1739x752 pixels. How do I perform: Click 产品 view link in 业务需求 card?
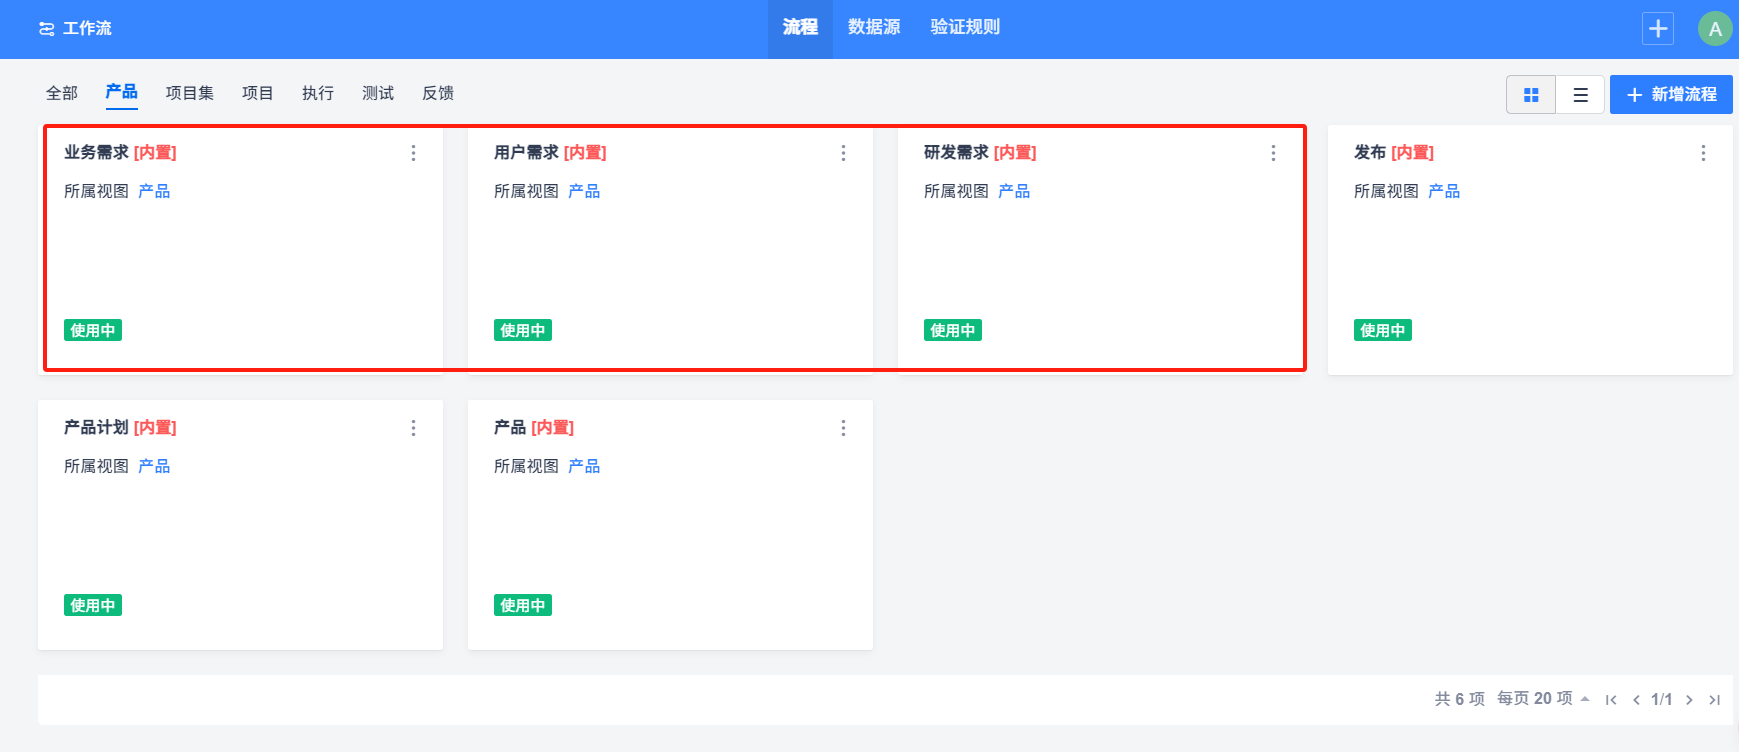(154, 191)
